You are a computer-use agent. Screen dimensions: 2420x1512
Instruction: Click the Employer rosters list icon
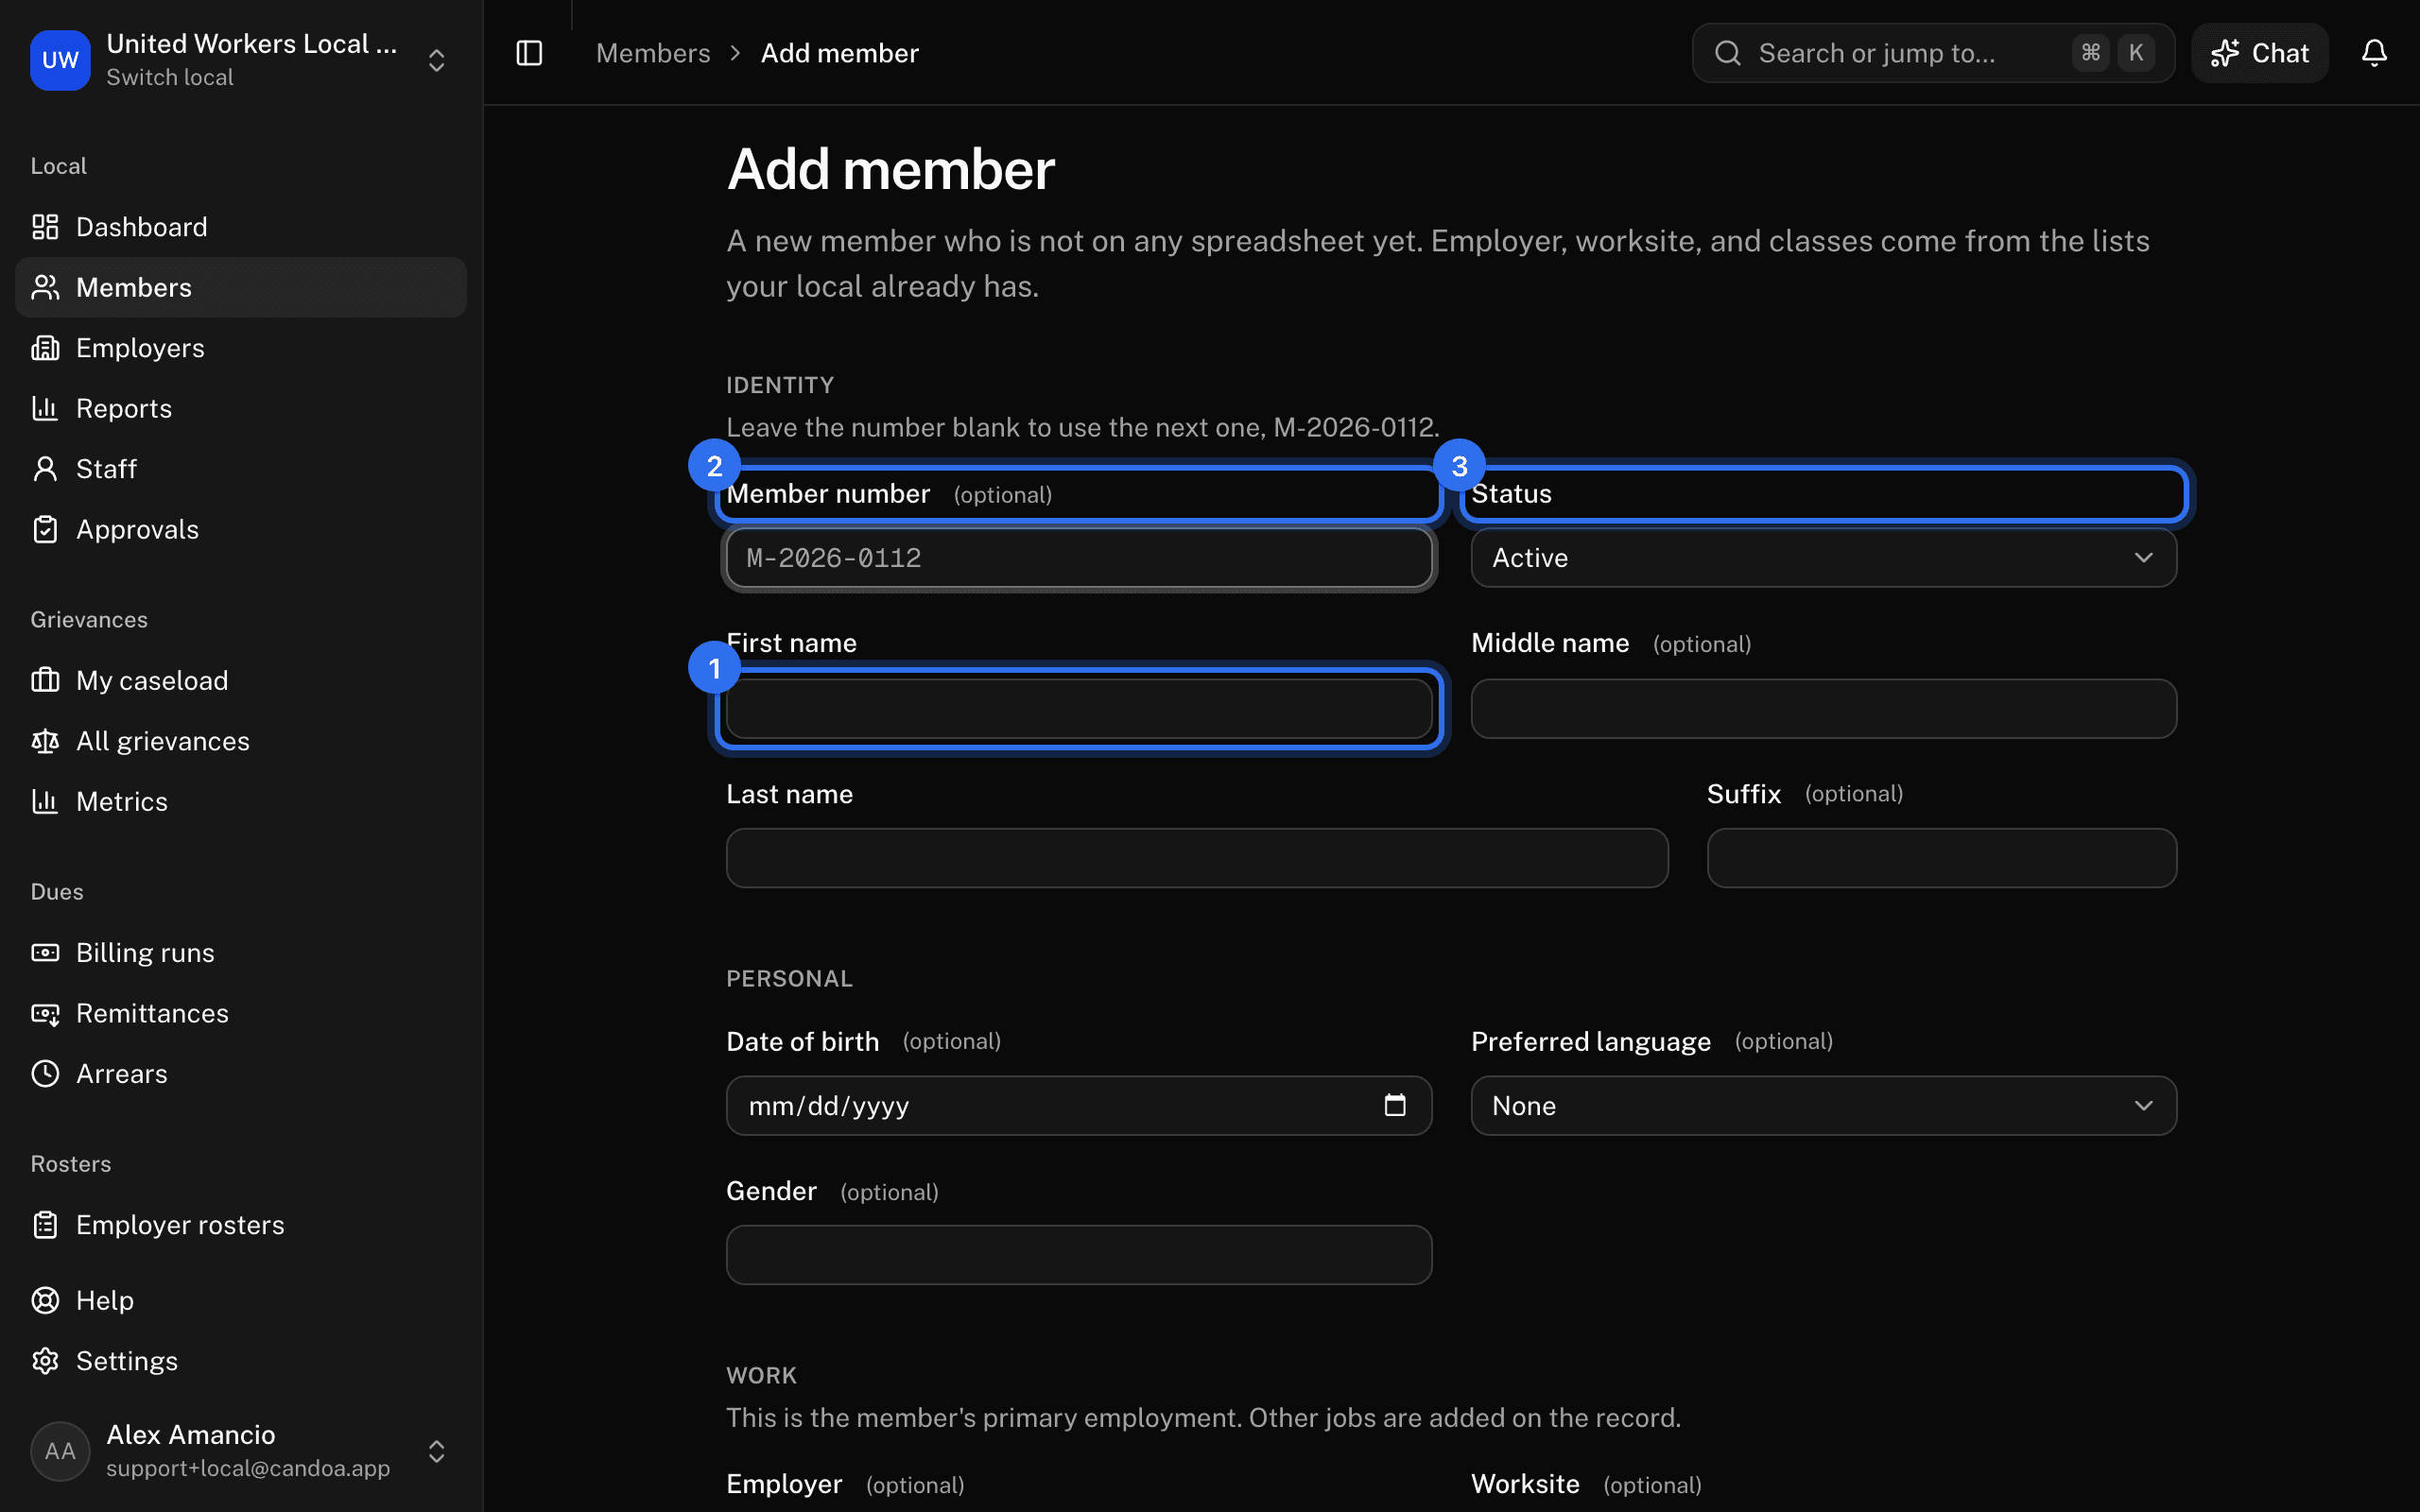pyautogui.click(x=45, y=1224)
